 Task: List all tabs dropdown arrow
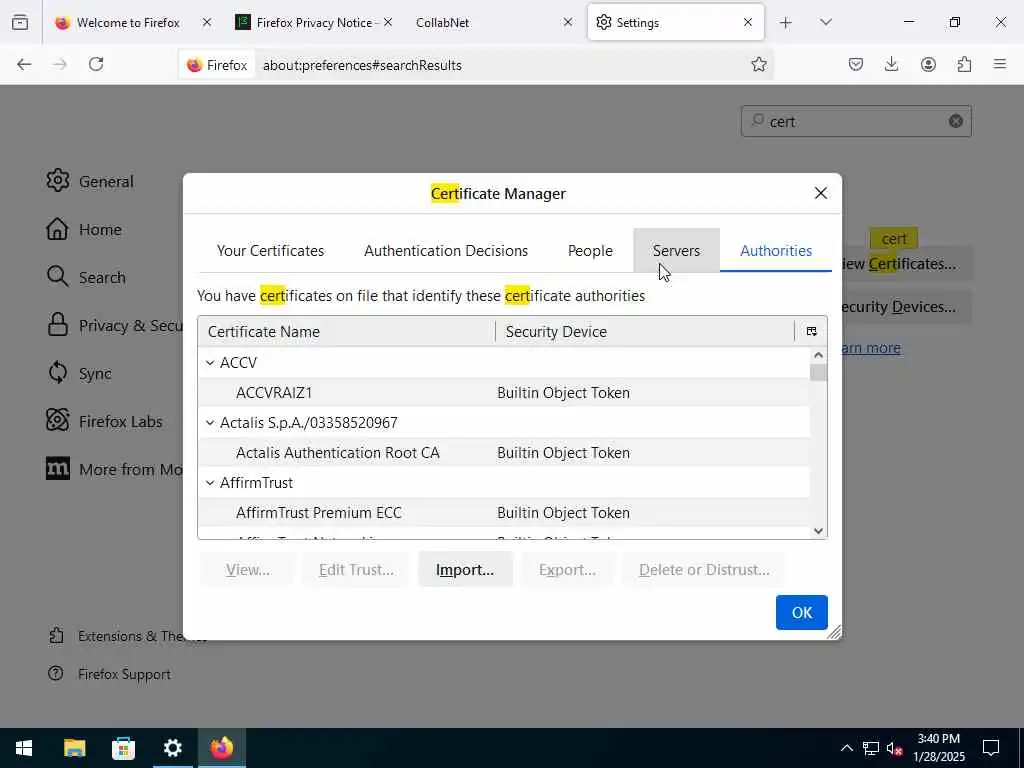[825, 23]
